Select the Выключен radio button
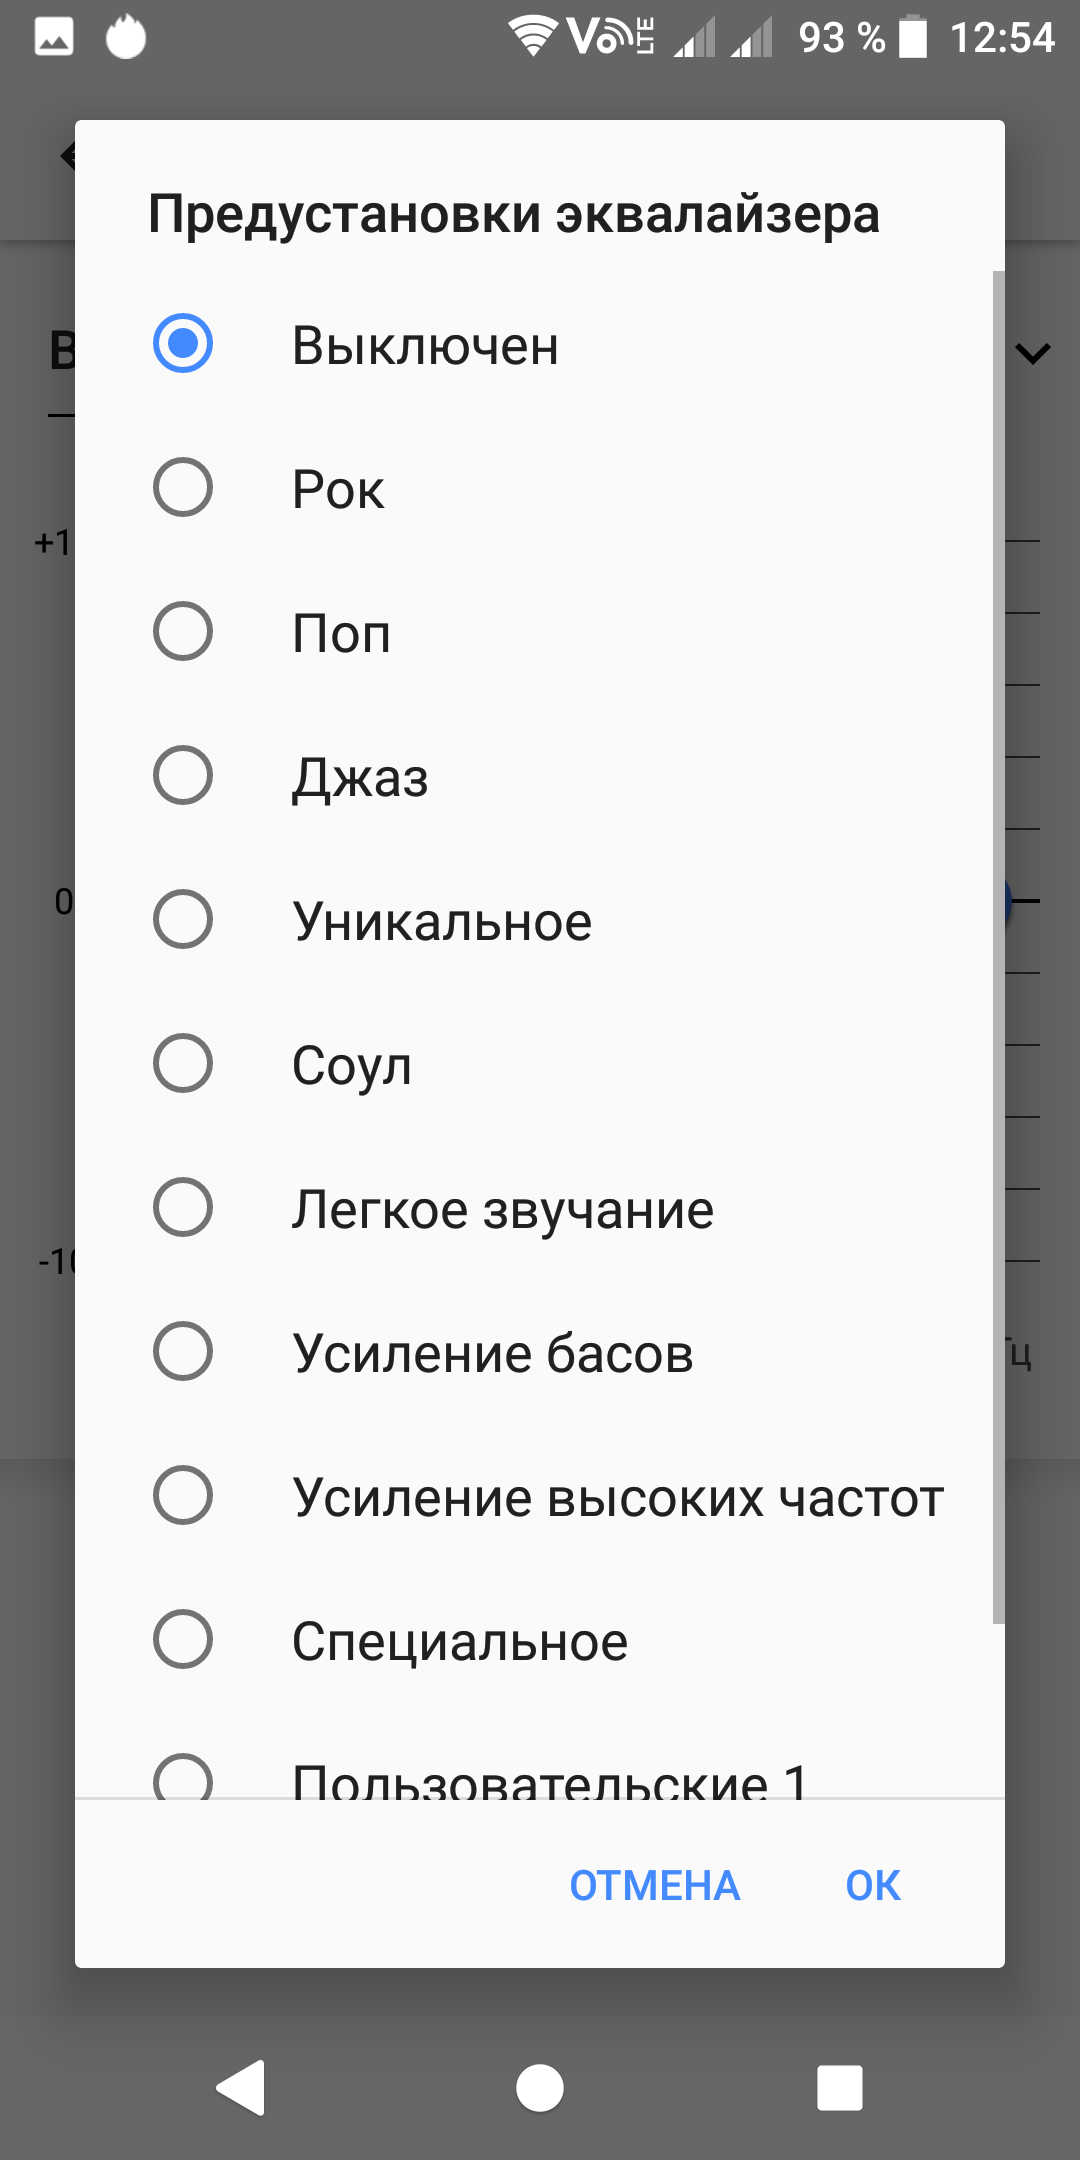The width and height of the screenshot is (1080, 2160). 183,343
